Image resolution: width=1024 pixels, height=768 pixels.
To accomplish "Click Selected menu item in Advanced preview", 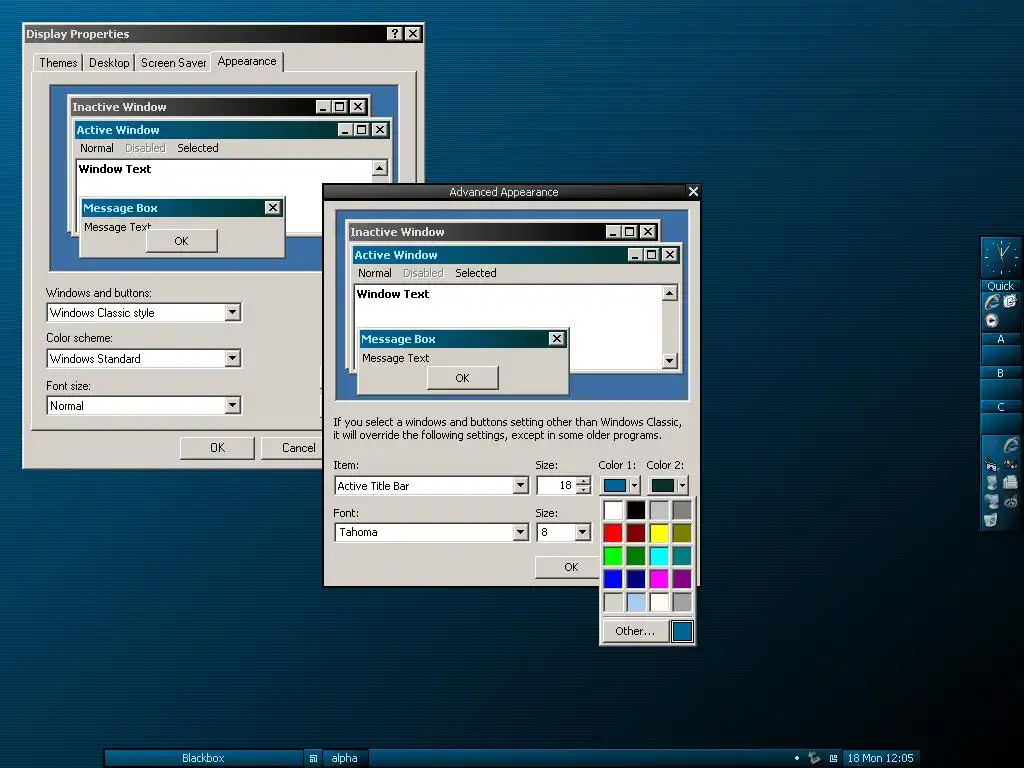I will (475, 273).
